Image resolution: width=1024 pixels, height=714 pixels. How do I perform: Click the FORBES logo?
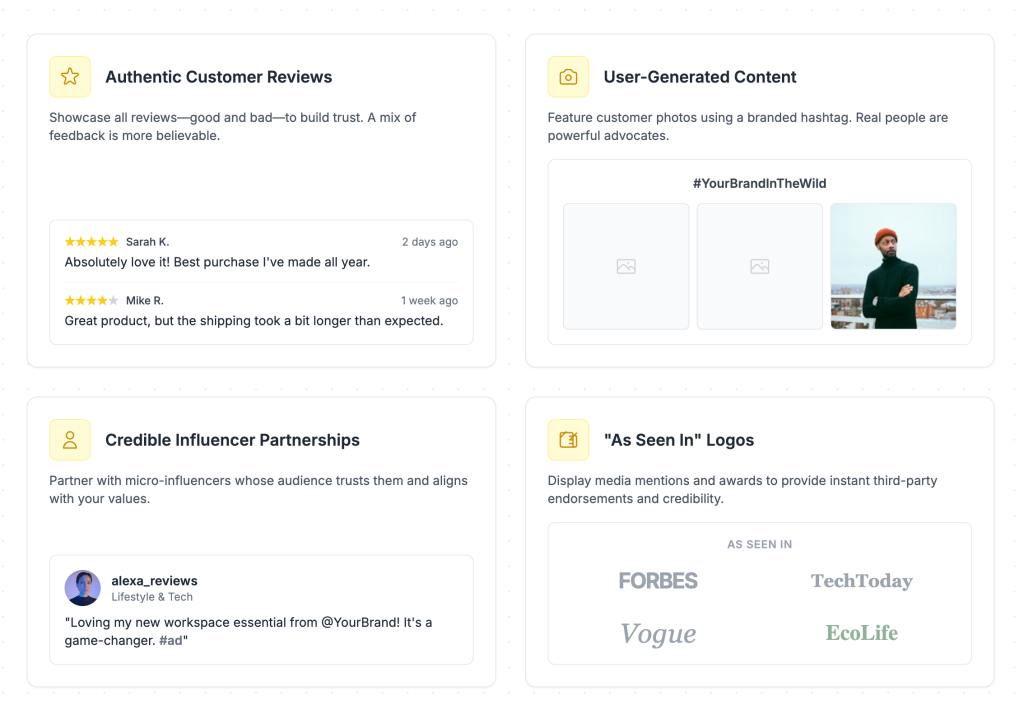[x=658, y=581]
